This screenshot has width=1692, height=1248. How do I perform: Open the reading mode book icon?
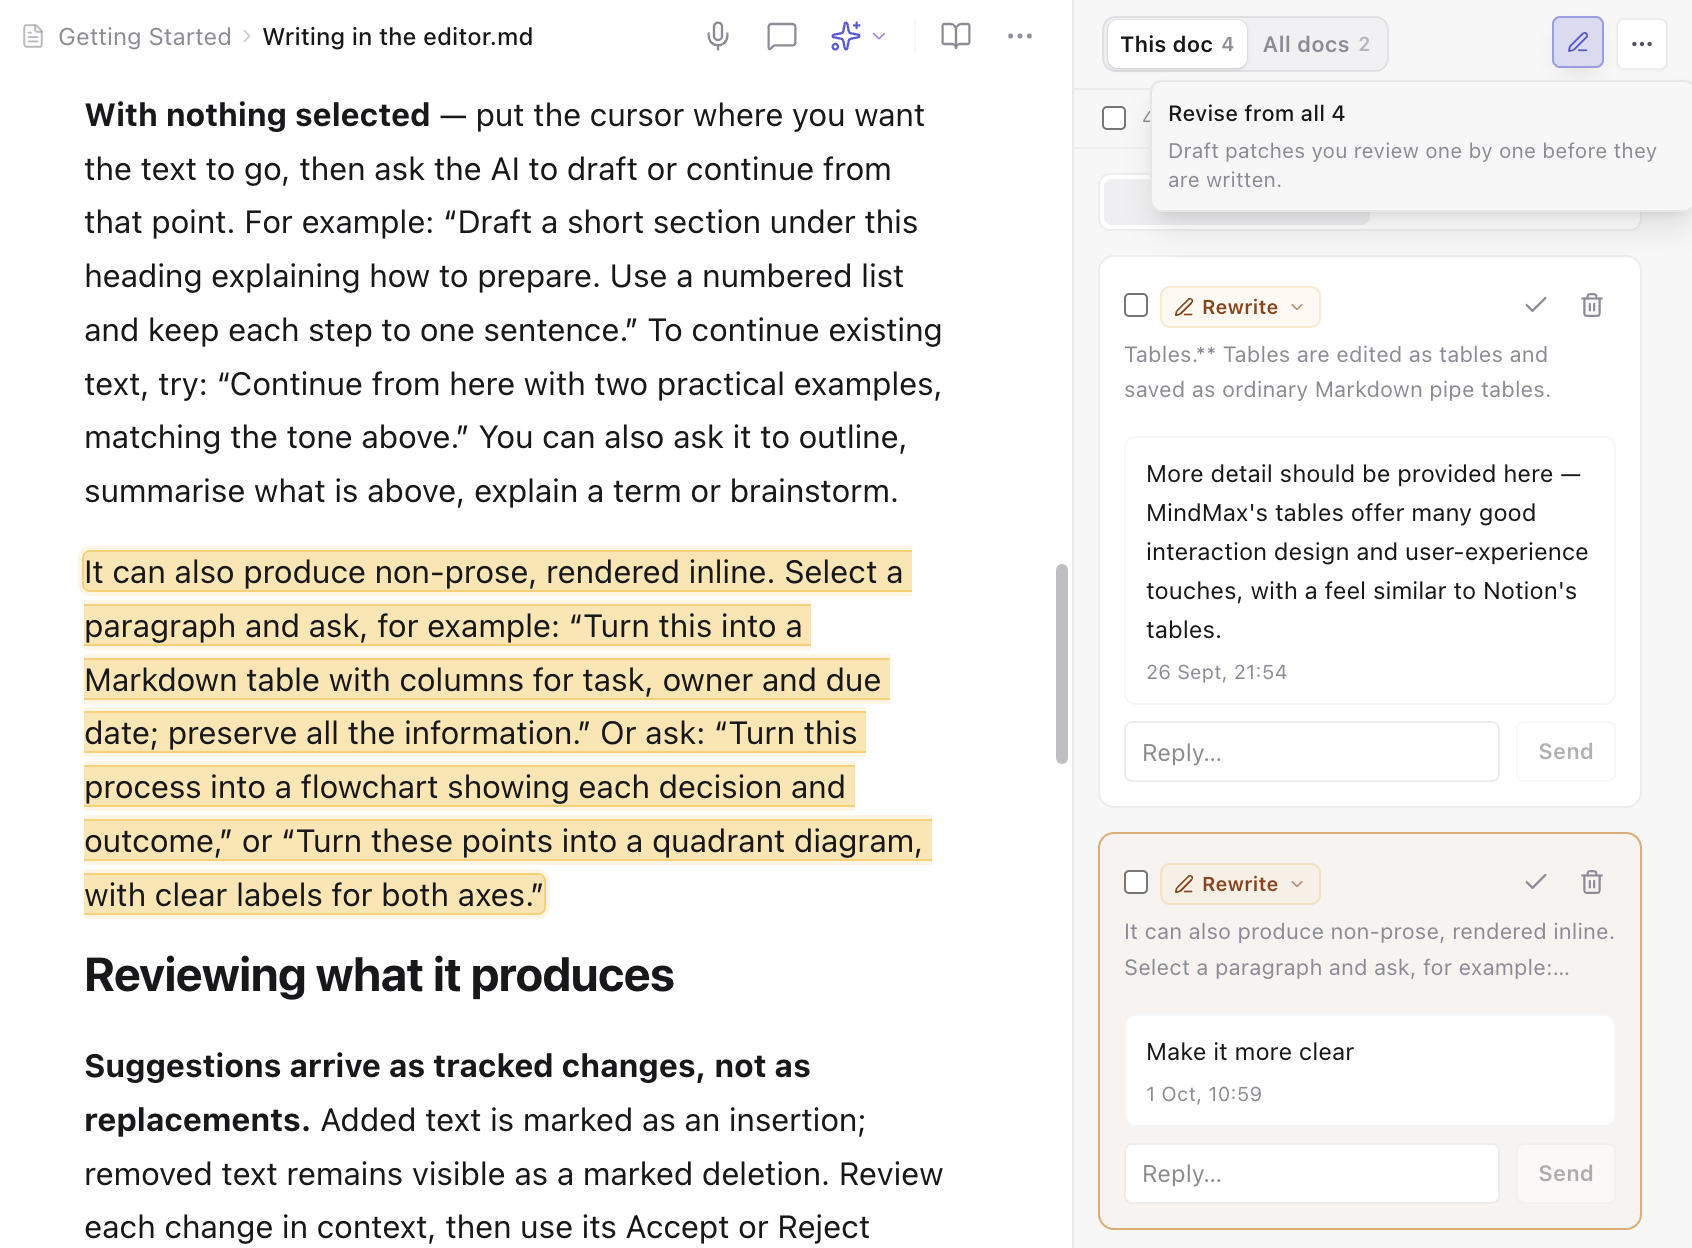pos(955,37)
